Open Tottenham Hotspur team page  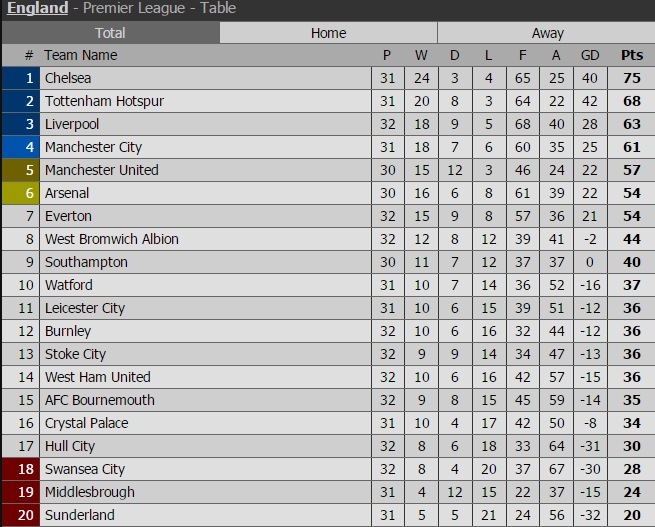pos(104,101)
